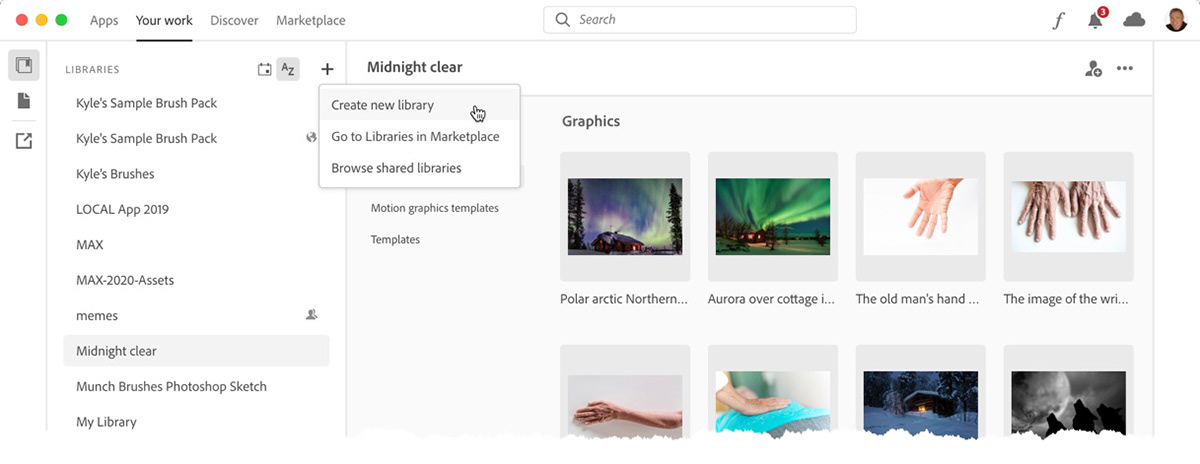Click the LIBRARIES panel header label
The image size is (1200, 464).
tap(92, 70)
